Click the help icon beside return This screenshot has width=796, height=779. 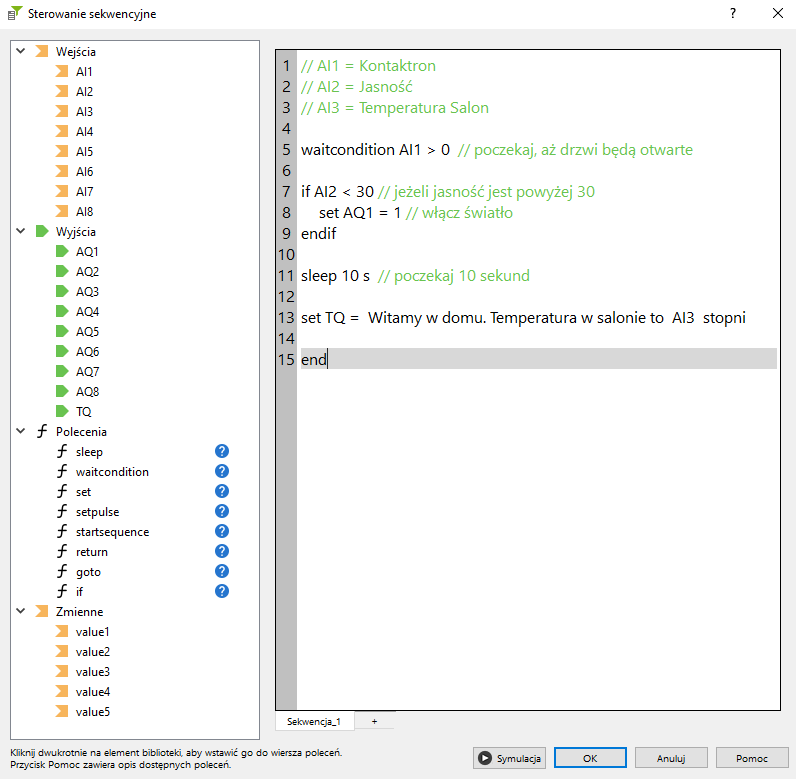[x=222, y=551]
